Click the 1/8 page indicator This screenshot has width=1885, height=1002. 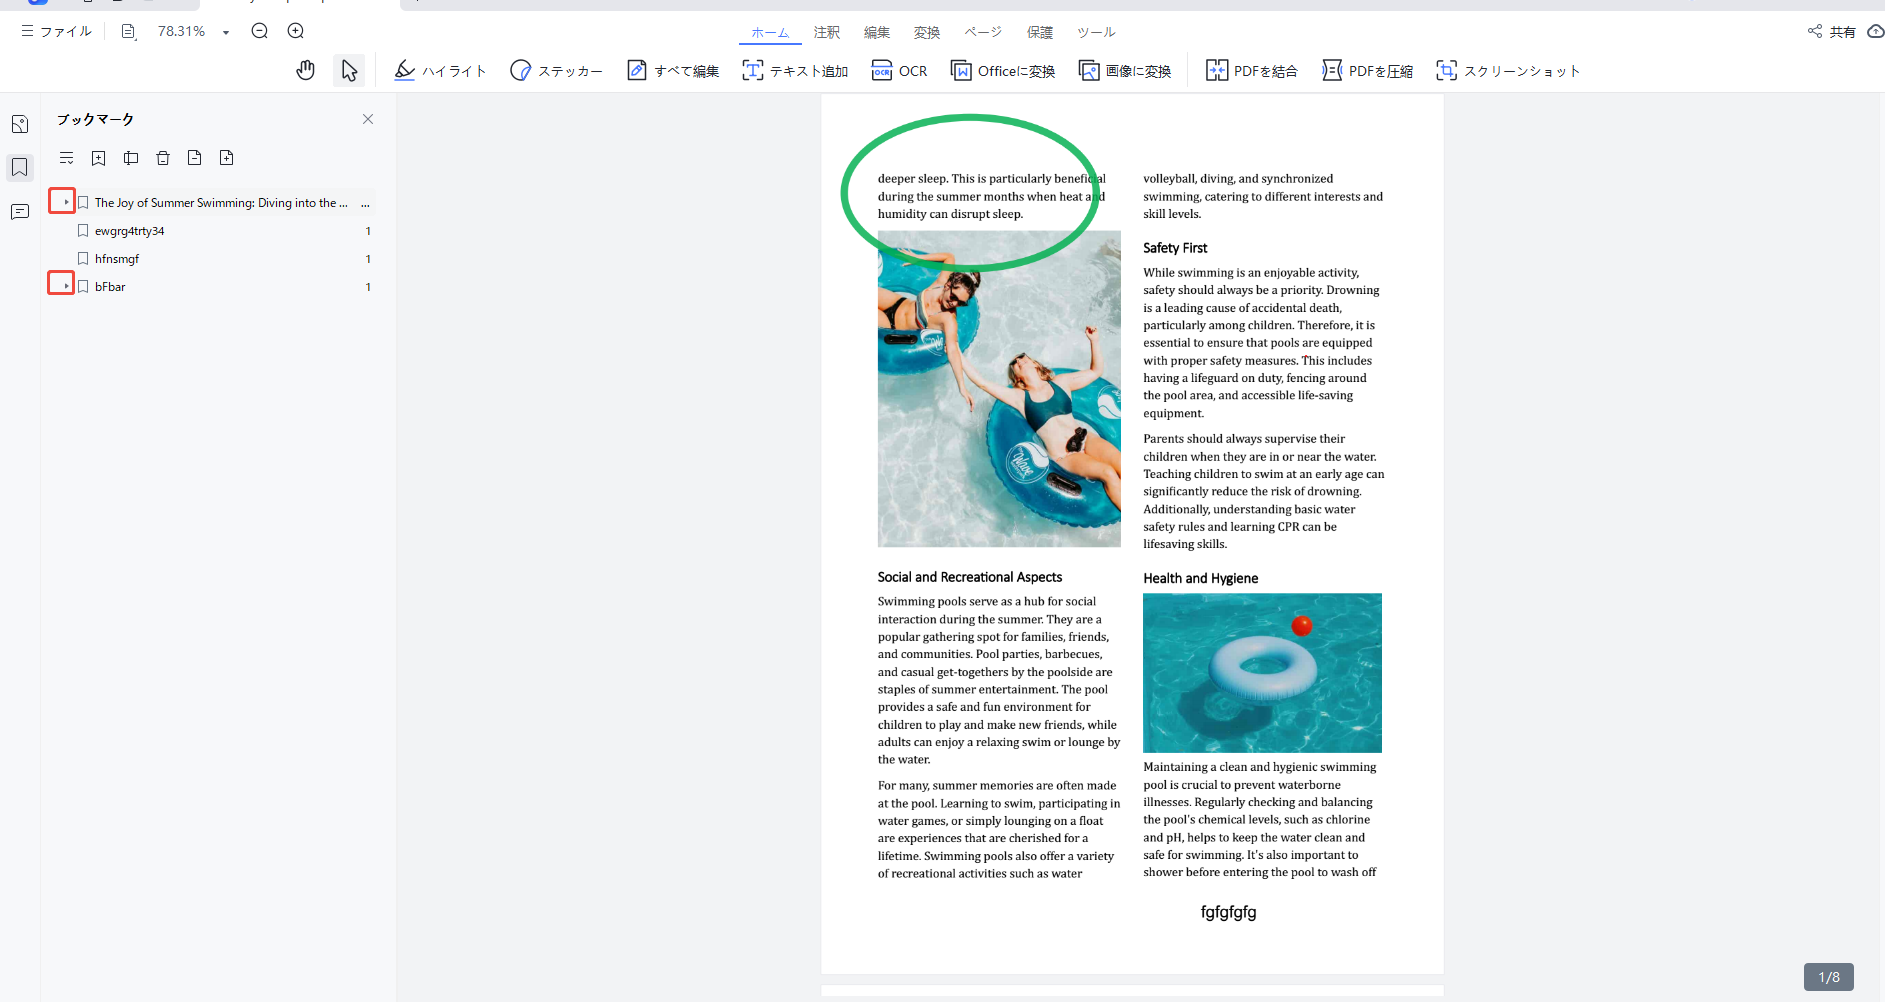(x=1829, y=977)
